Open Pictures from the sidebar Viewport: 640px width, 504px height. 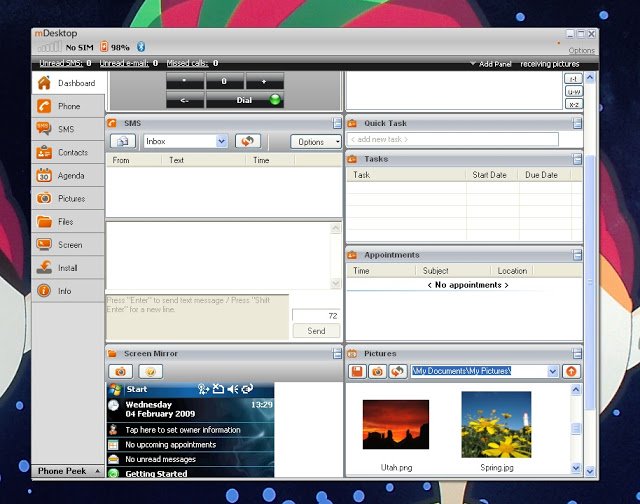click(x=68, y=198)
